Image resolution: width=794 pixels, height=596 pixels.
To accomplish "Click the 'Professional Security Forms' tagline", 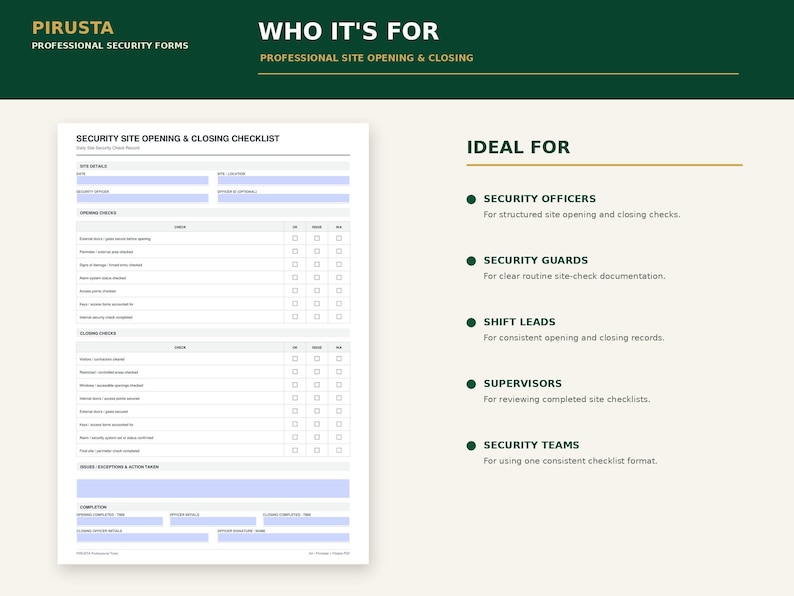I will click(110, 46).
